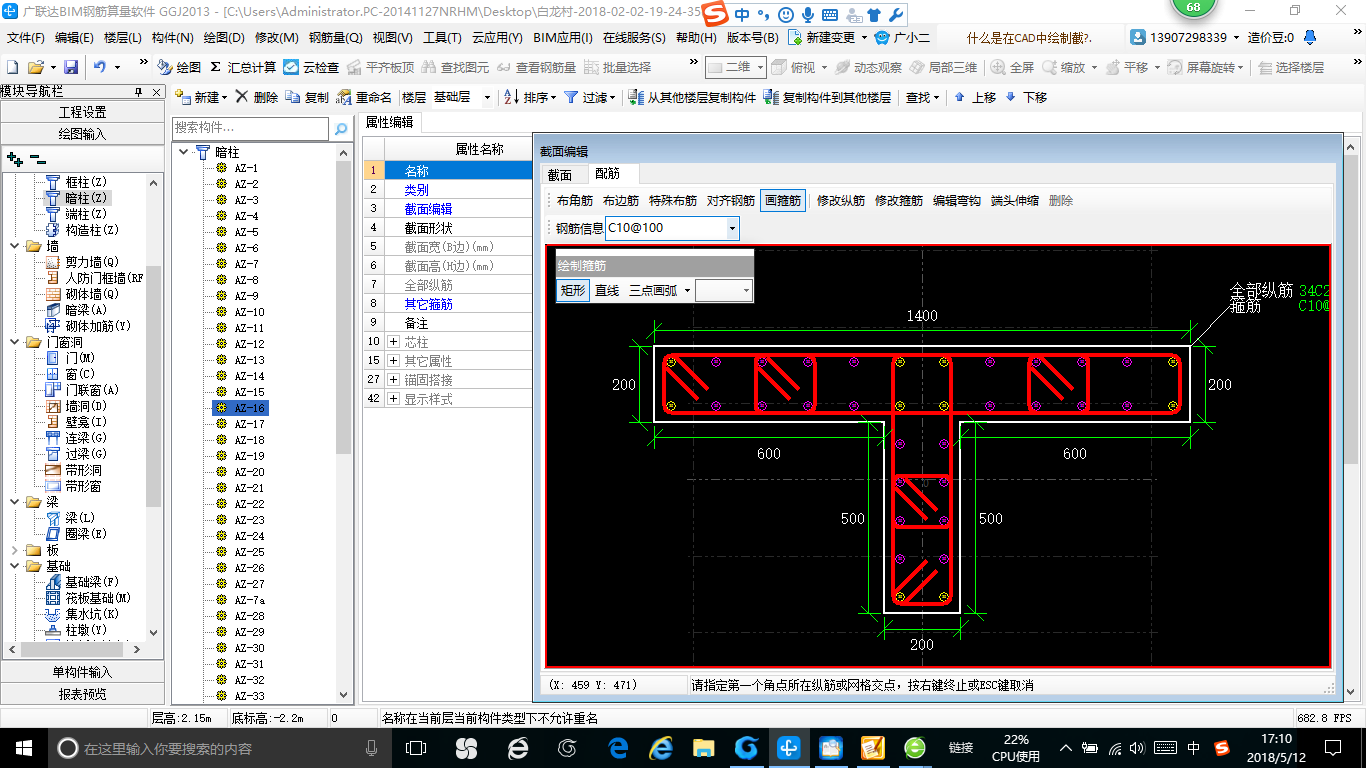Open the 钢筋量(Q) menu
Viewport: 1366px width, 768px height.
(335, 38)
